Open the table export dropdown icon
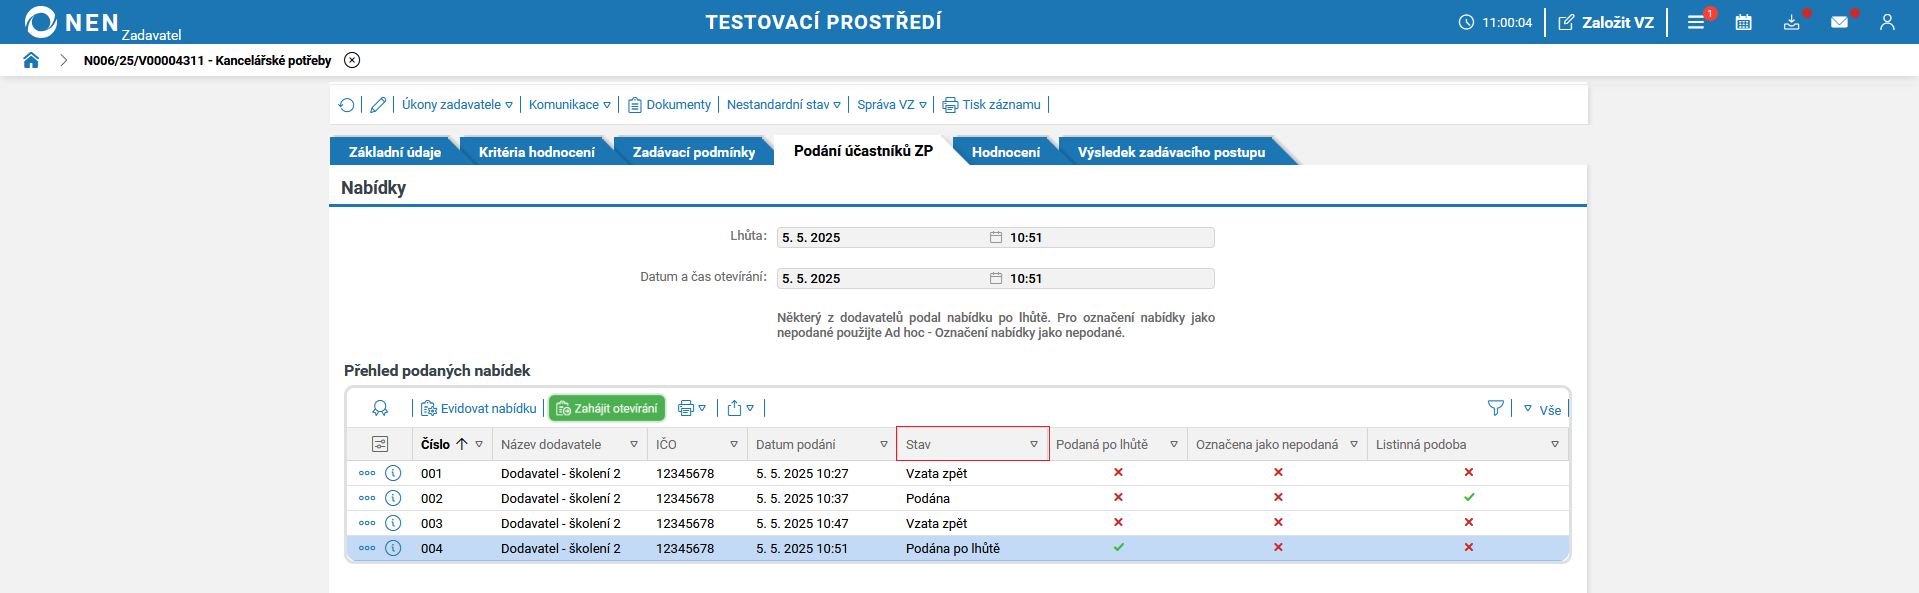This screenshot has width=1919, height=593. tap(741, 408)
